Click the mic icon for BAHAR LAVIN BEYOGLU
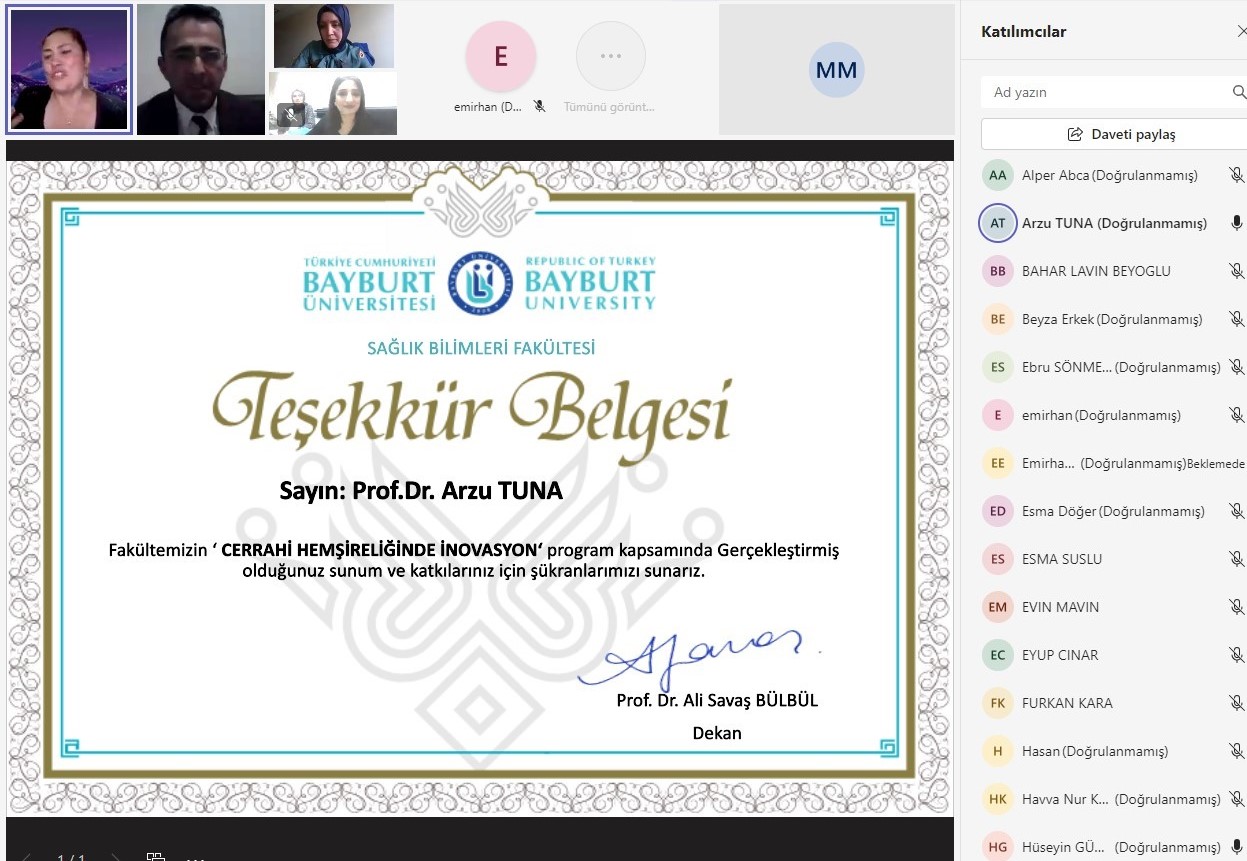The height and width of the screenshot is (861, 1247). click(x=1236, y=271)
